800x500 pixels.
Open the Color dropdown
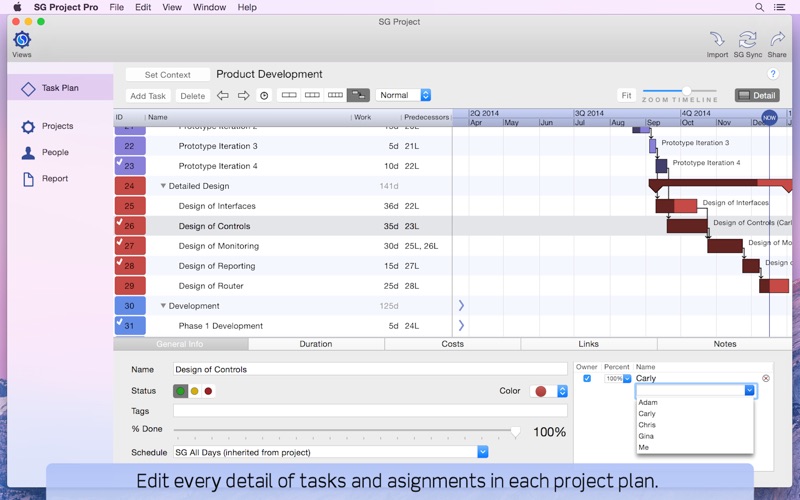(562, 391)
